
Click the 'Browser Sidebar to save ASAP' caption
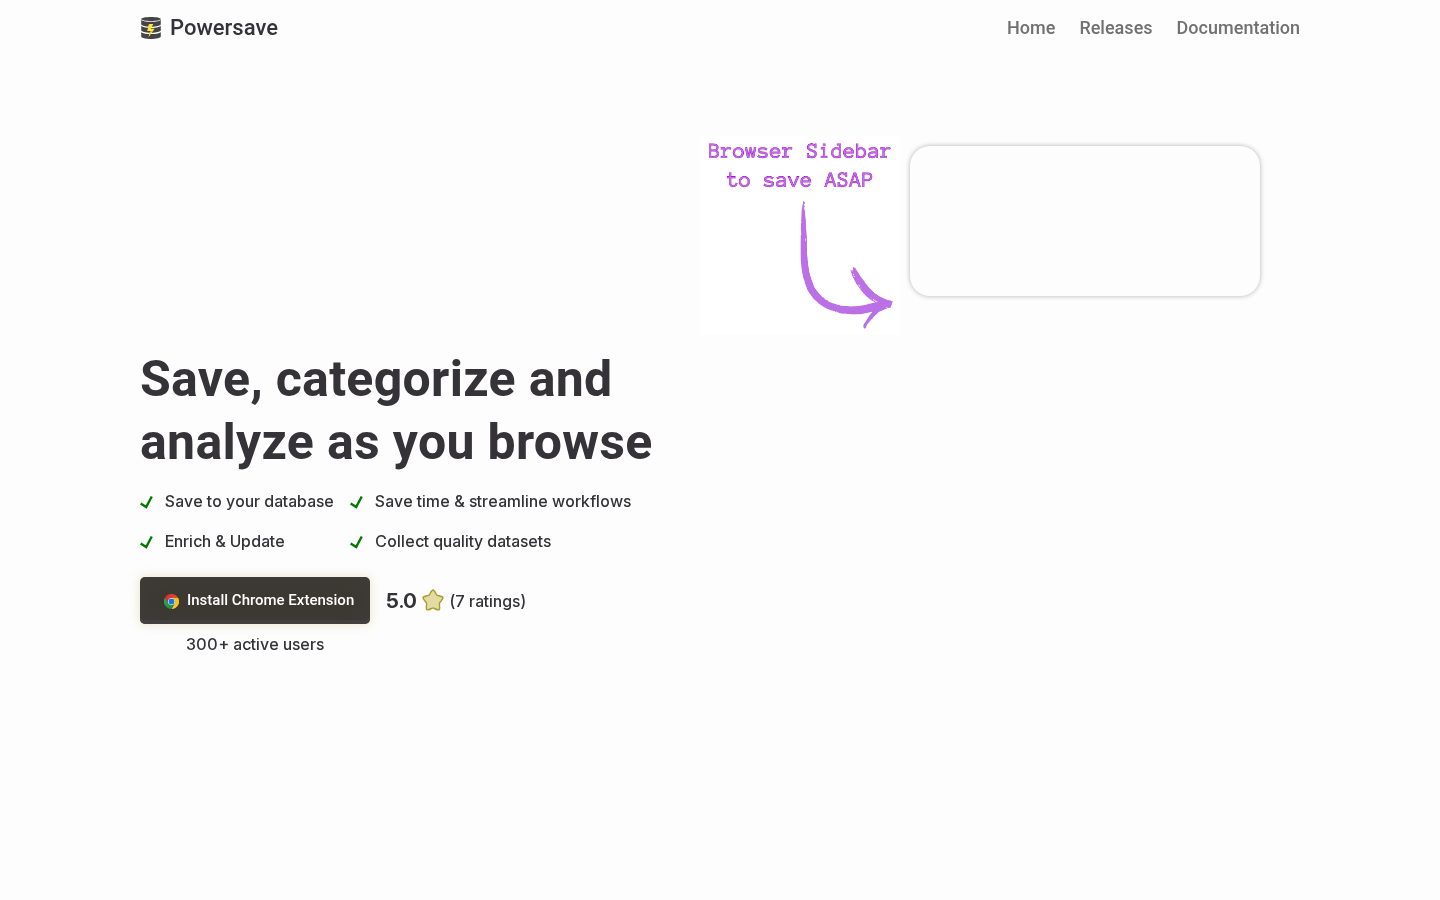799,165
